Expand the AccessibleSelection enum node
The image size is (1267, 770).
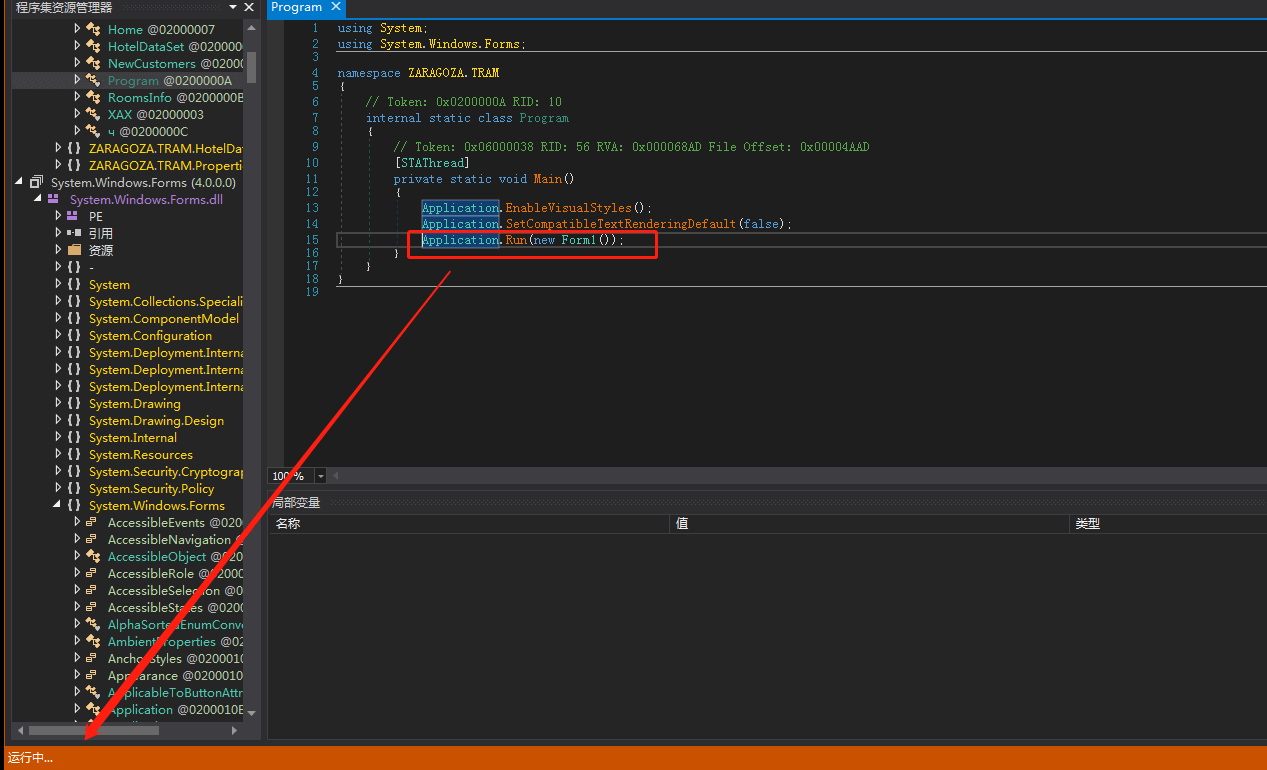[78, 590]
